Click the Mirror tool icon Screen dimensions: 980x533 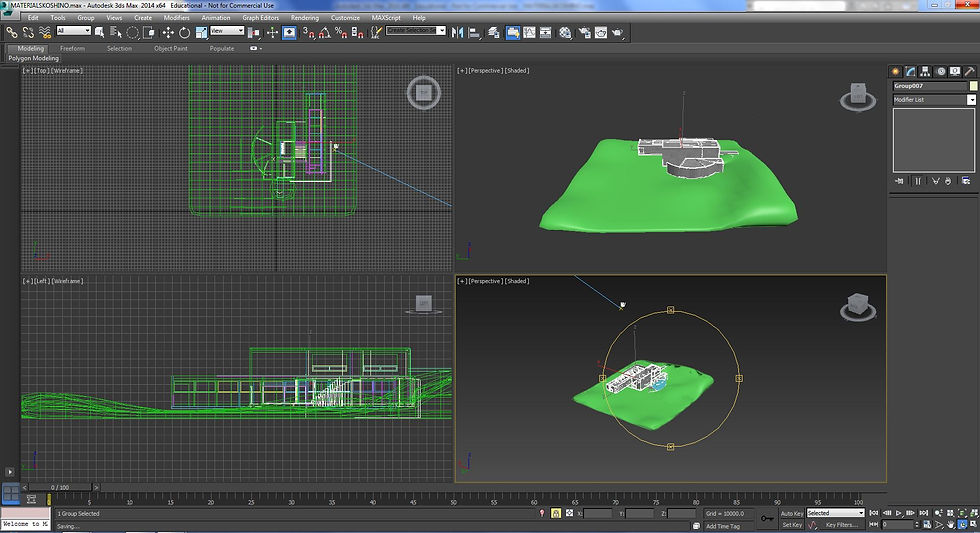click(x=458, y=32)
